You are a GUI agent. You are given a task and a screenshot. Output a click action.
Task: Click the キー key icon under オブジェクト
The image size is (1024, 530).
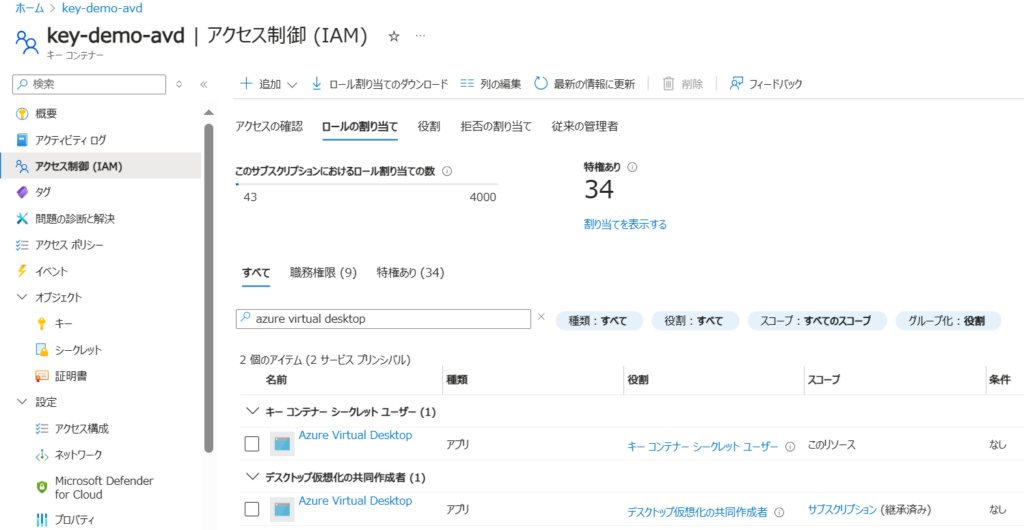42,324
